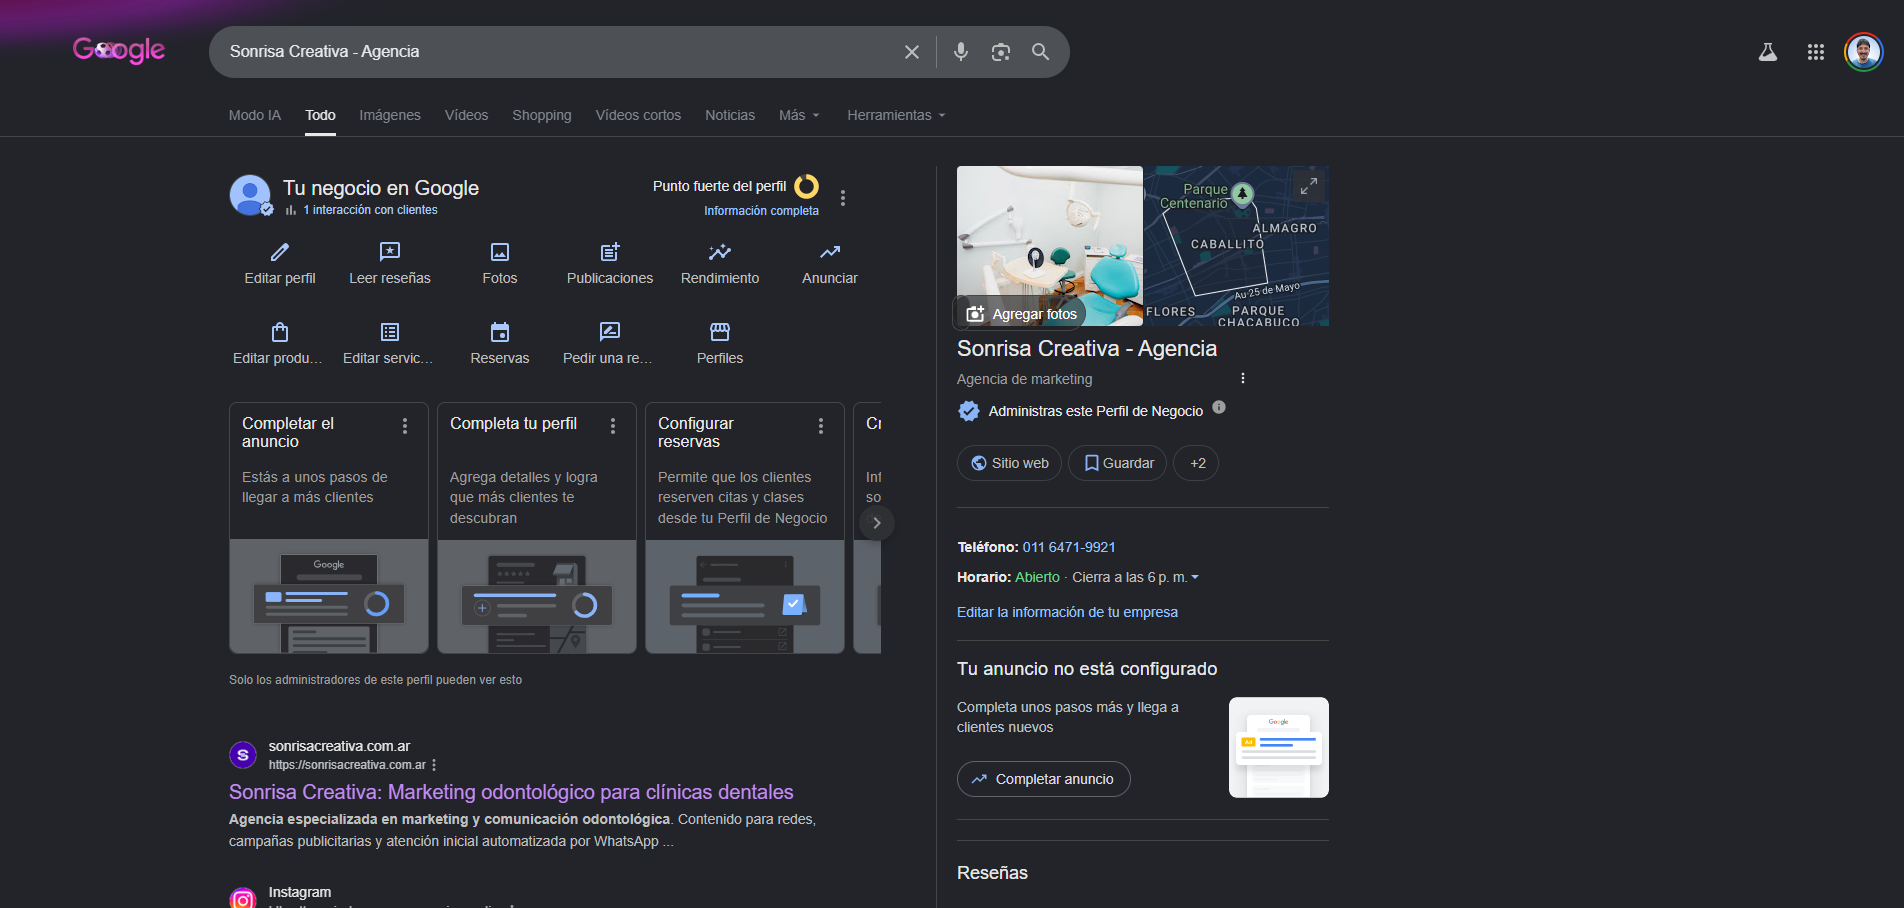1904x908 pixels.
Task: Open Editar productos bag icon
Action: [x=280, y=332]
